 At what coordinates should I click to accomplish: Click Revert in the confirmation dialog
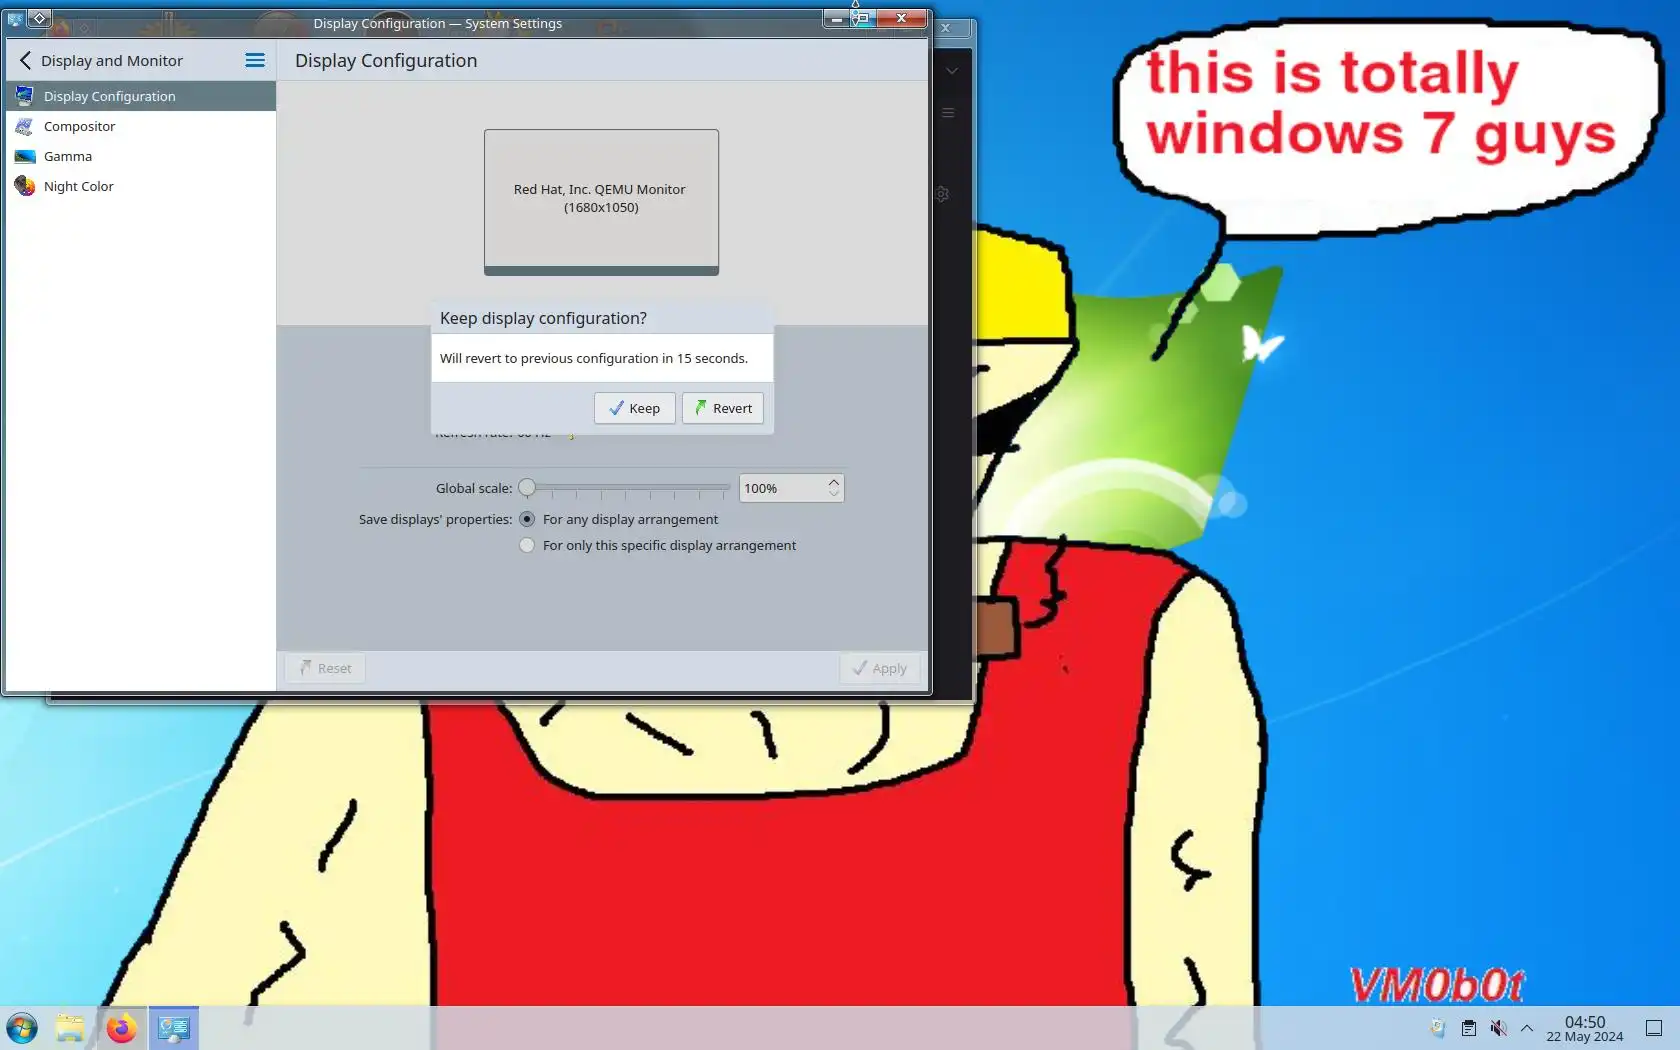point(723,408)
